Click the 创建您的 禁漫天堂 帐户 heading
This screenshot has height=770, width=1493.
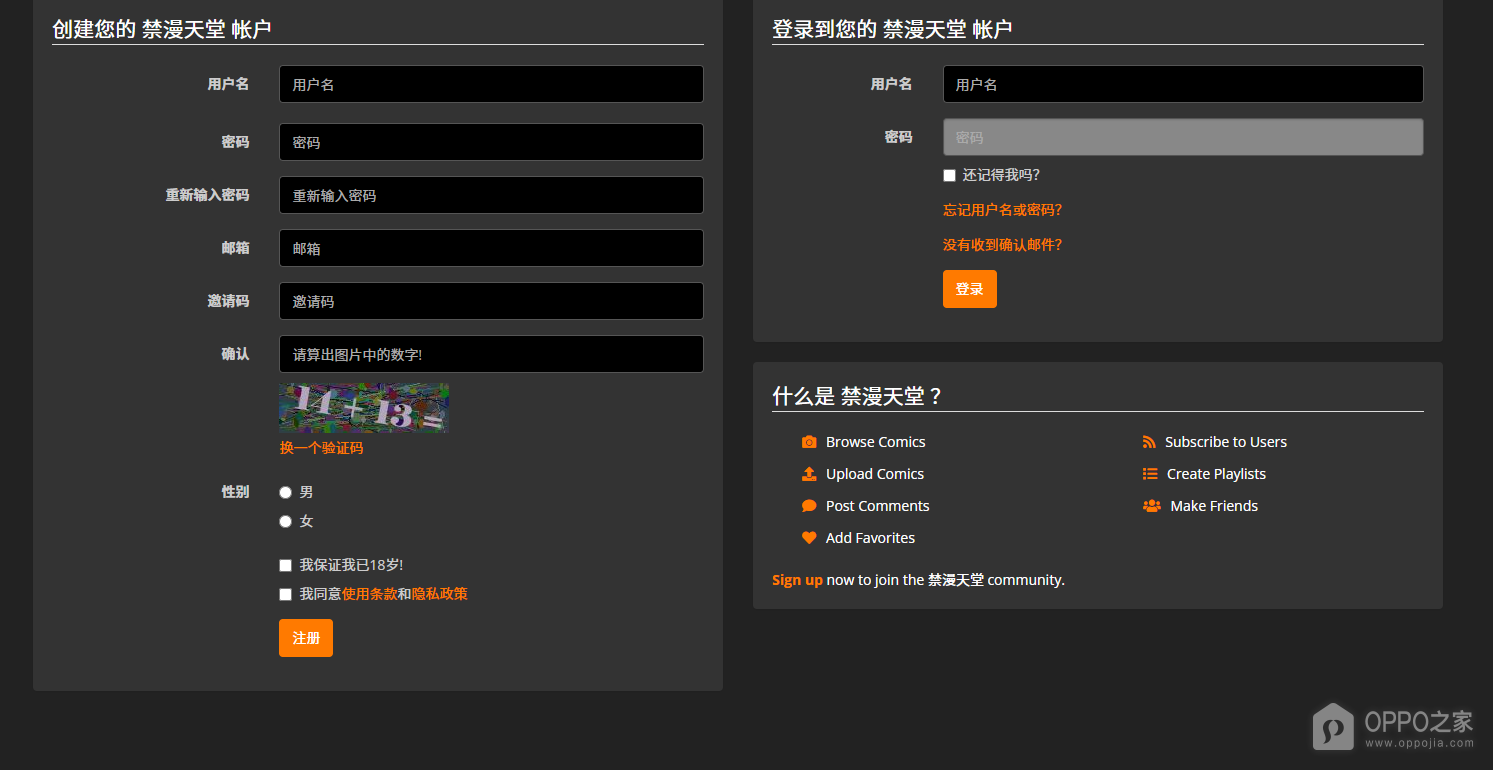point(162,29)
